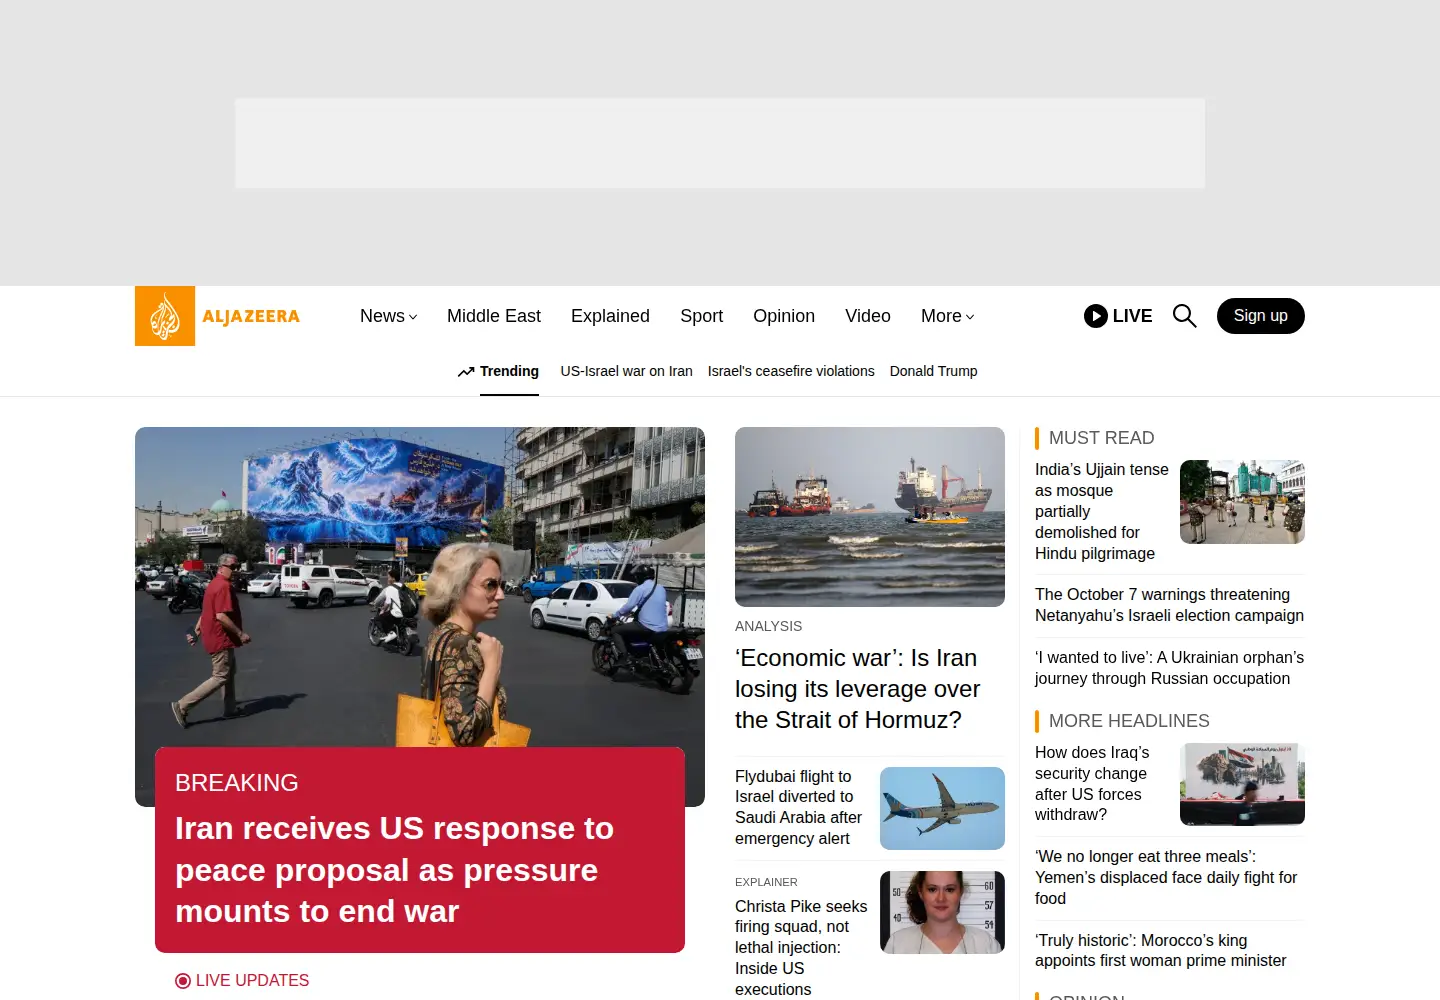
Task: Click the MUST READ section heading
Action: coord(1101,438)
